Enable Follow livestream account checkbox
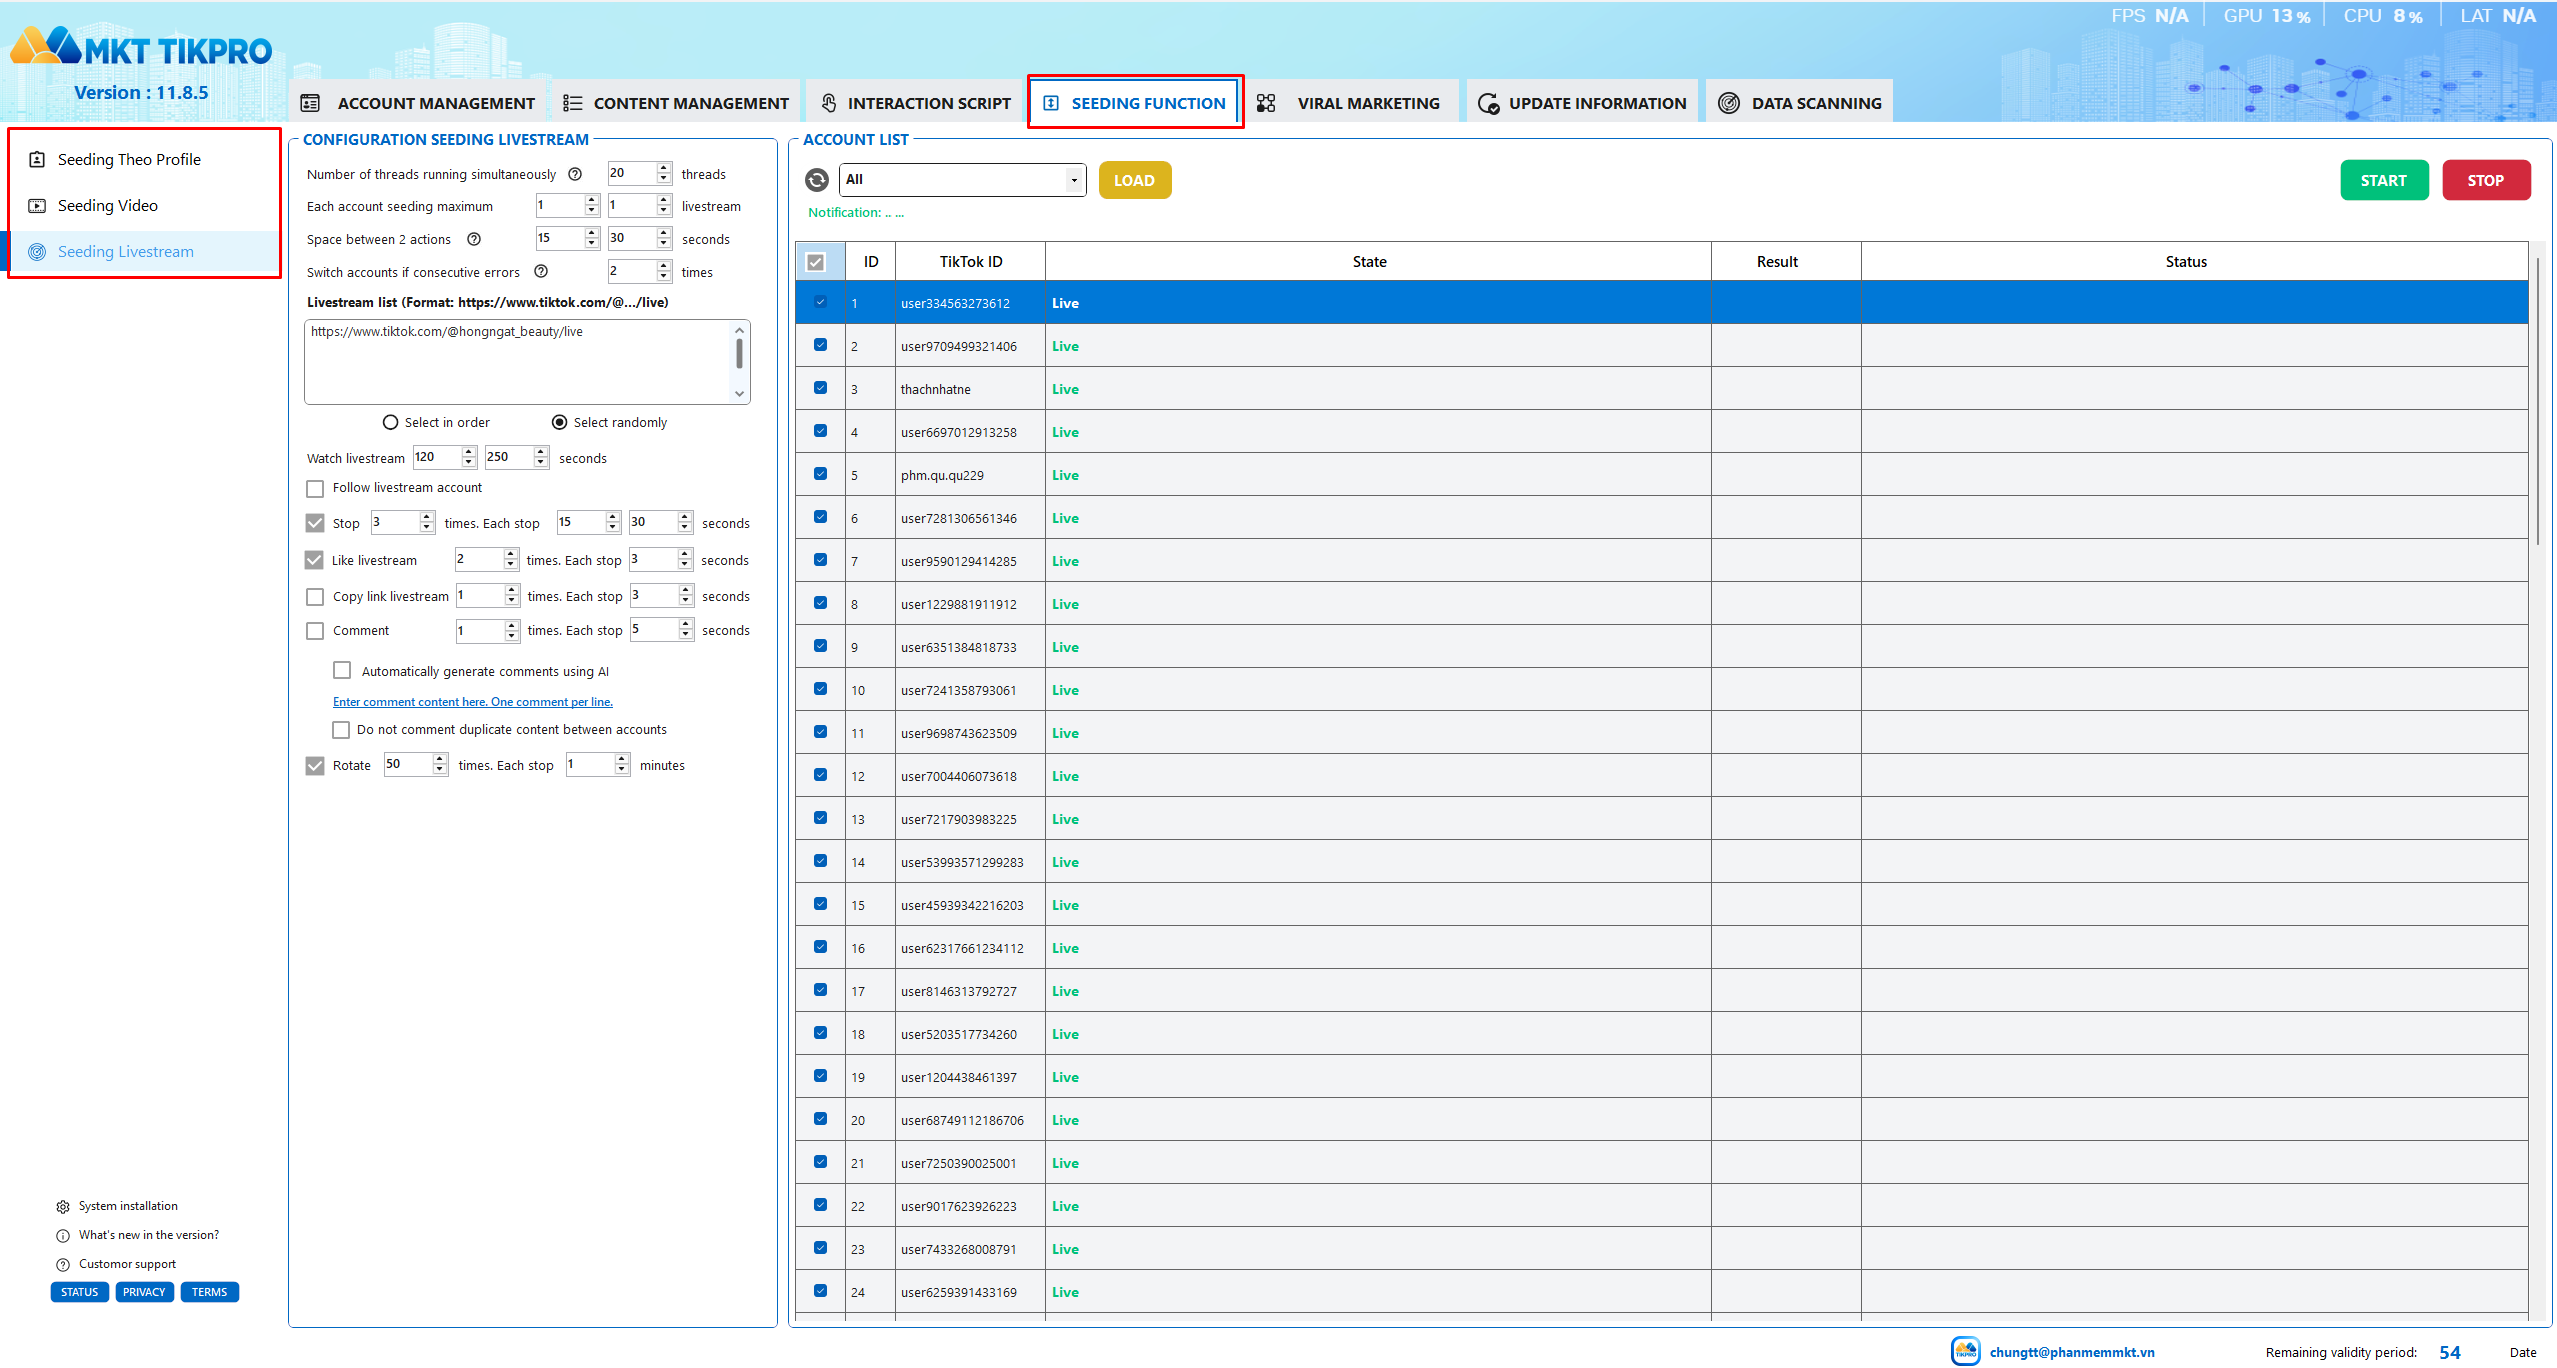This screenshot has height=1368, width=2557. click(315, 489)
